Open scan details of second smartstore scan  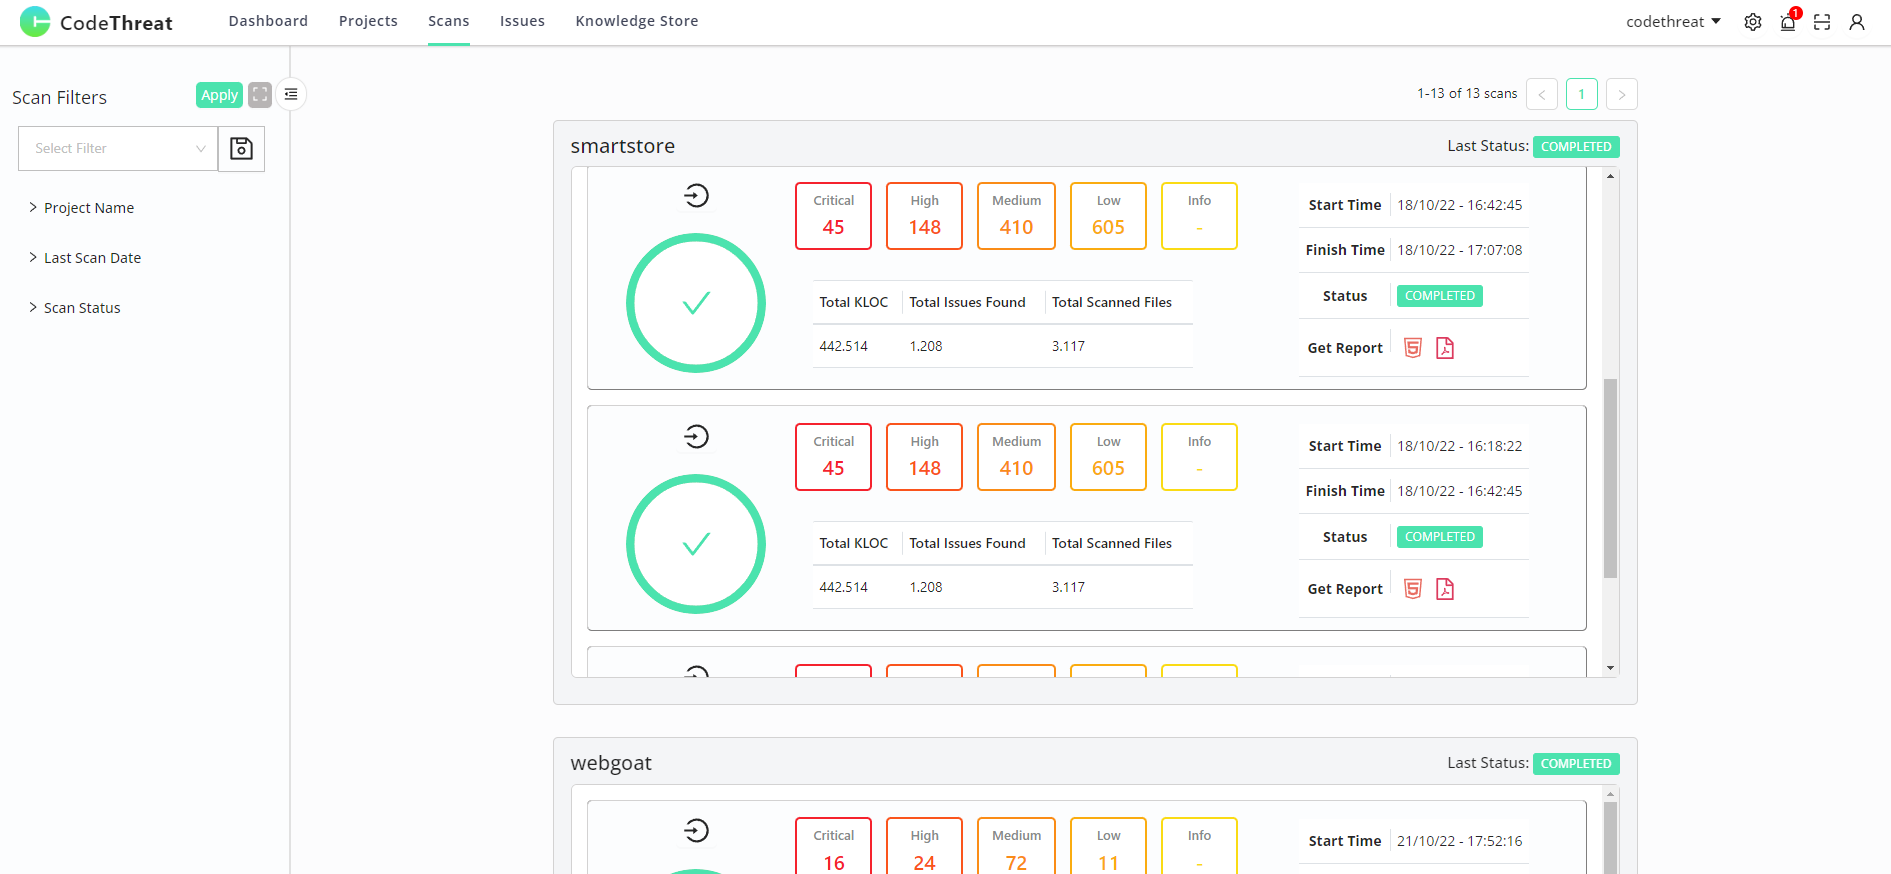(696, 437)
